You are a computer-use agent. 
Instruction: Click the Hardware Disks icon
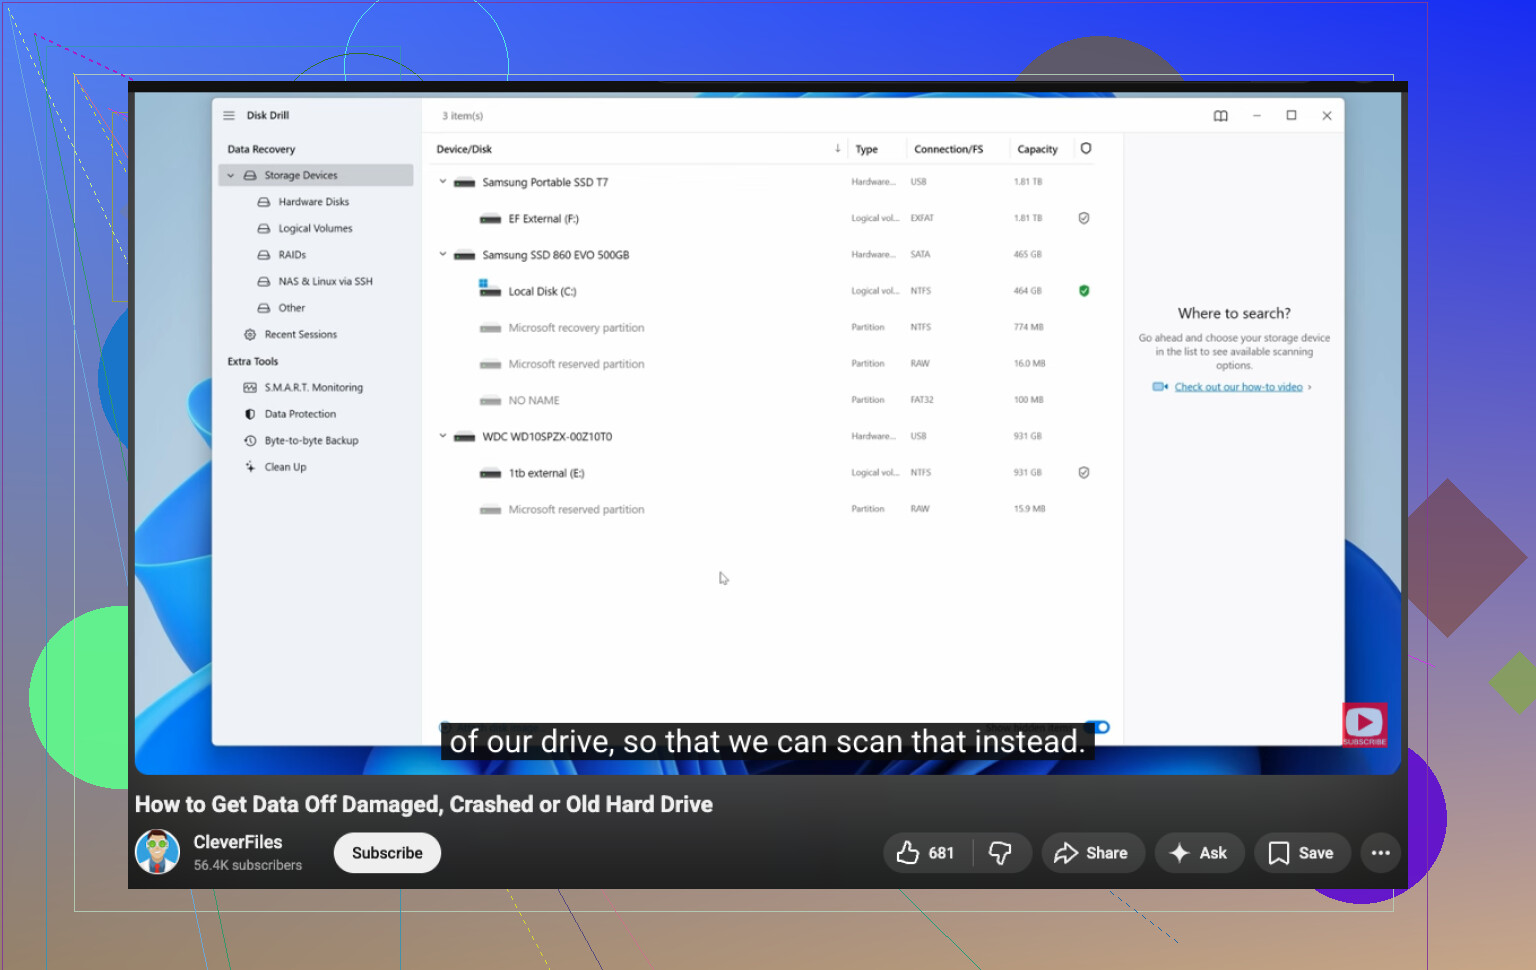(264, 202)
